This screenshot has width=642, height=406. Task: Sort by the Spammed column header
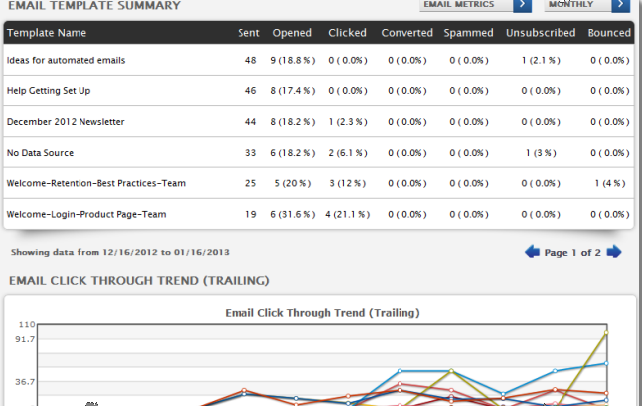[468, 33]
